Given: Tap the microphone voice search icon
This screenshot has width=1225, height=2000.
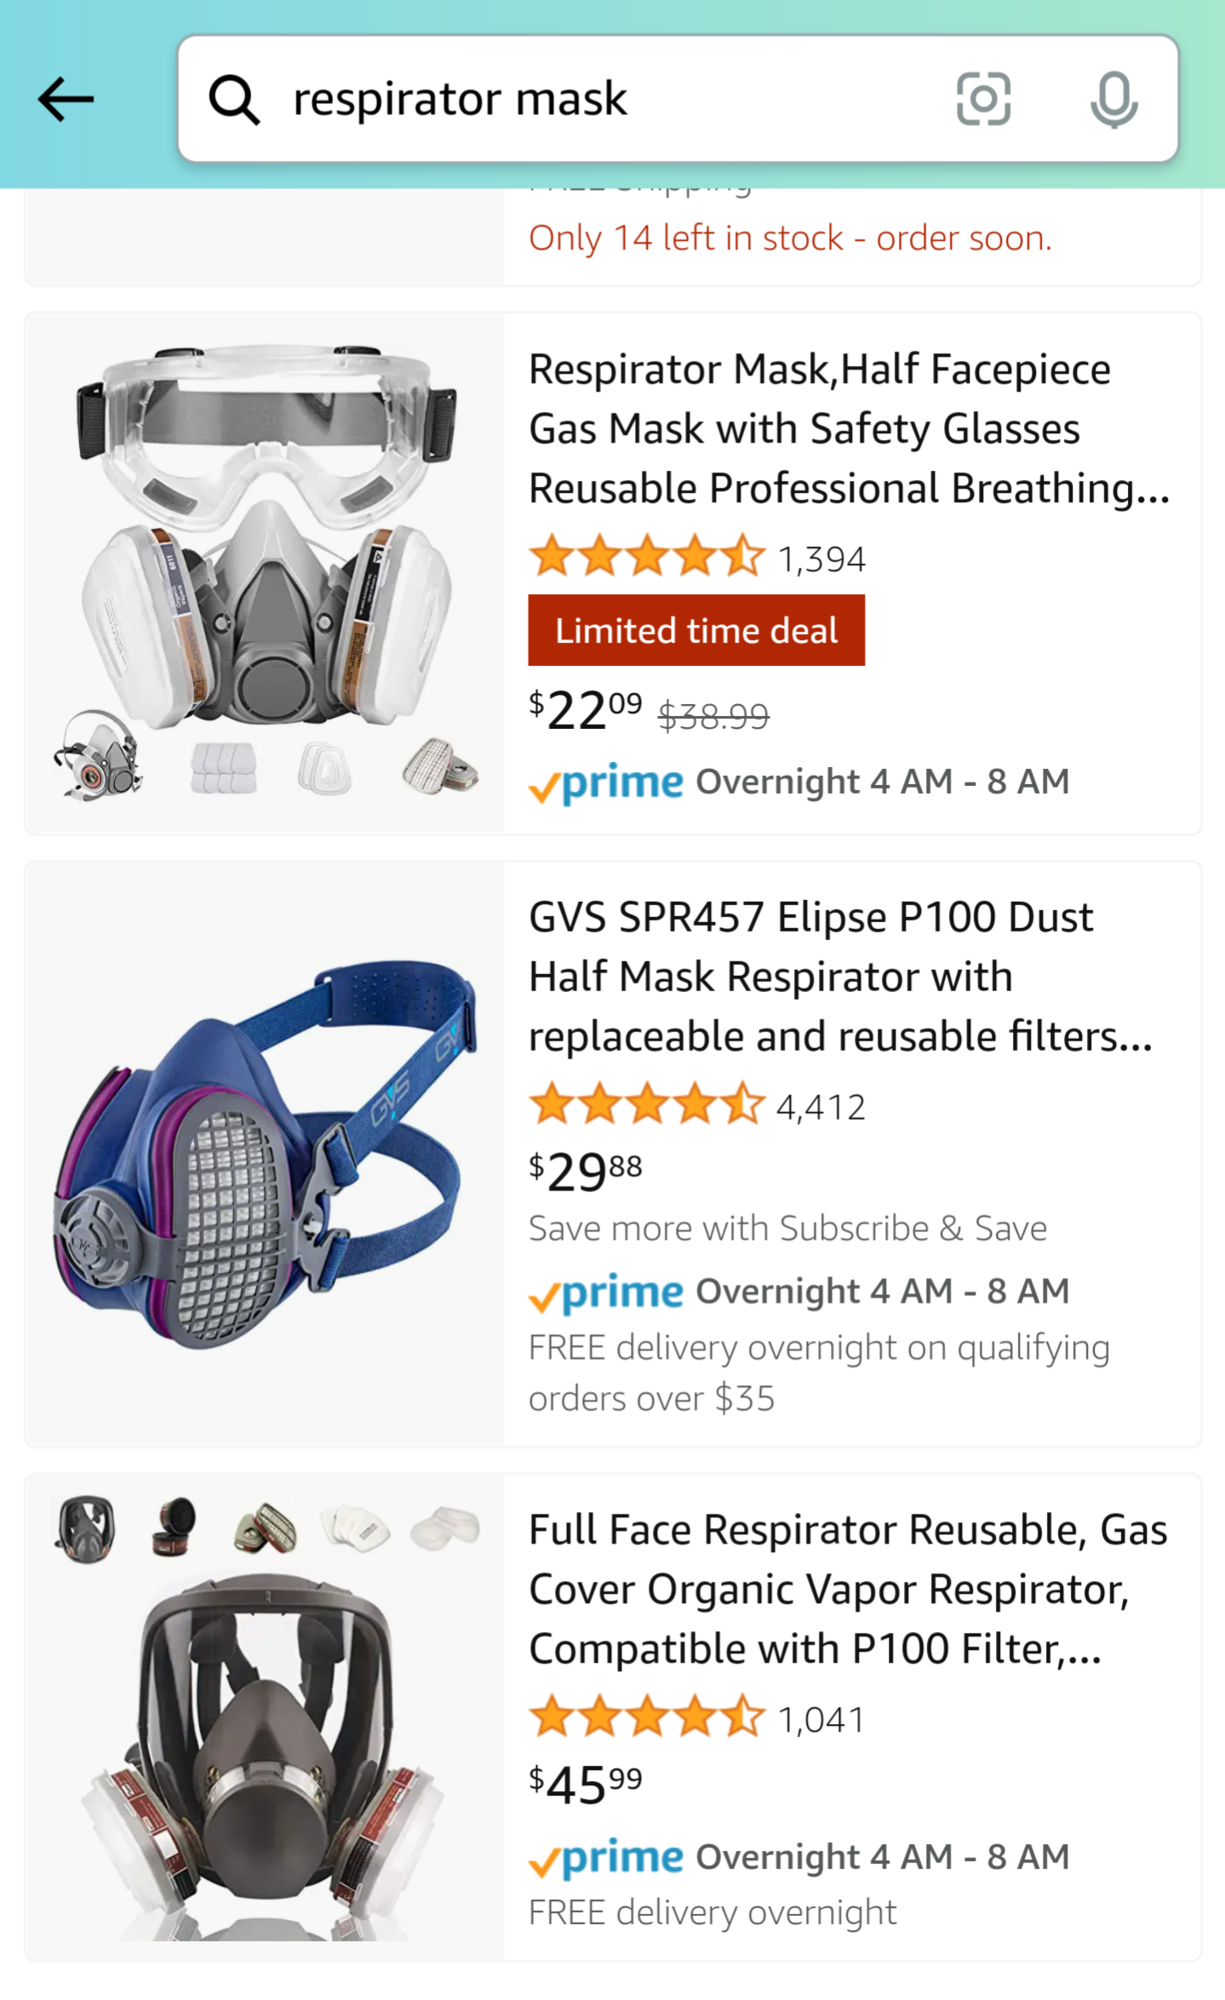Looking at the screenshot, I should pyautogui.click(x=1113, y=99).
